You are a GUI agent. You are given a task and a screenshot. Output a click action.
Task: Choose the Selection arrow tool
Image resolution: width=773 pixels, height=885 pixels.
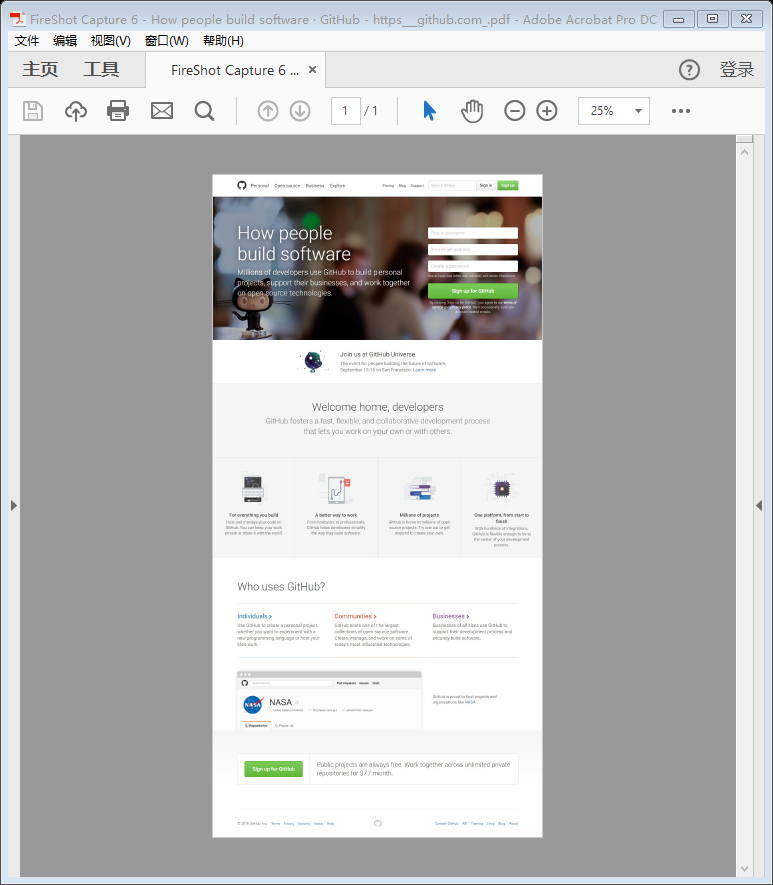click(429, 111)
